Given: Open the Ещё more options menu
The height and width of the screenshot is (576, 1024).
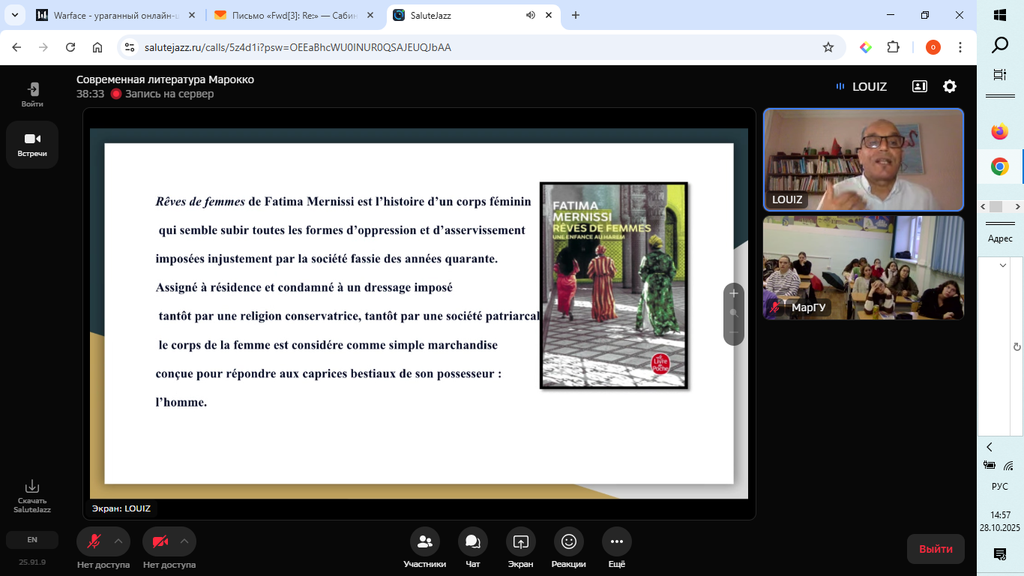Looking at the screenshot, I should click(x=616, y=542).
